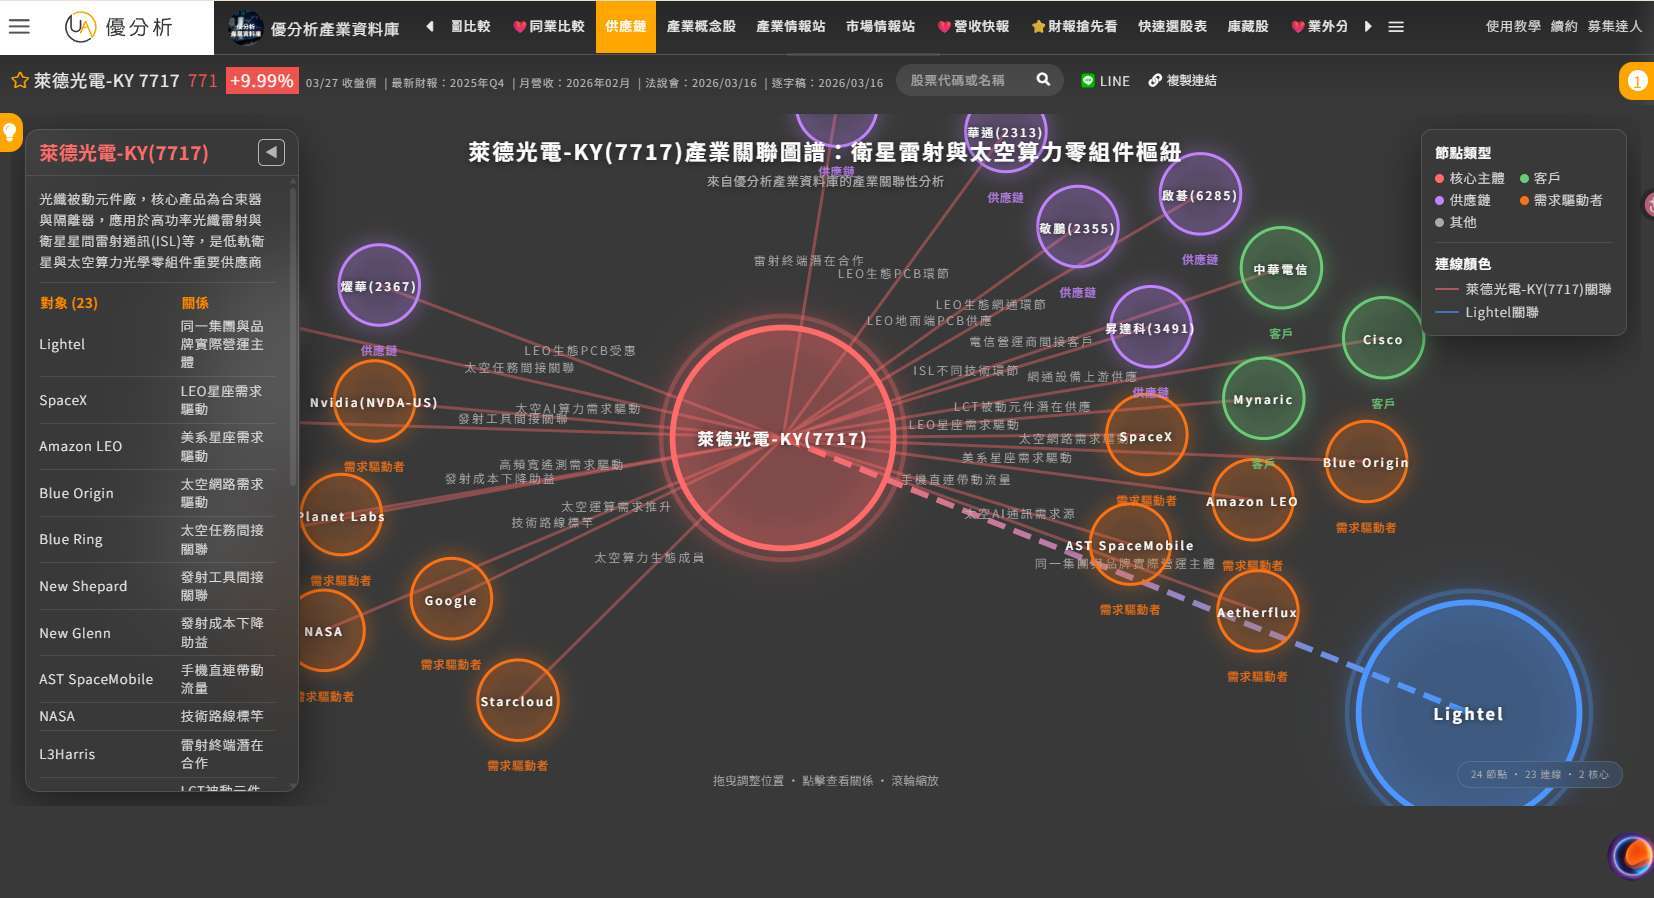Click the yellow lightbulb tip icon
Image resolution: width=1654 pixels, height=898 pixels.
[x=10, y=131]
